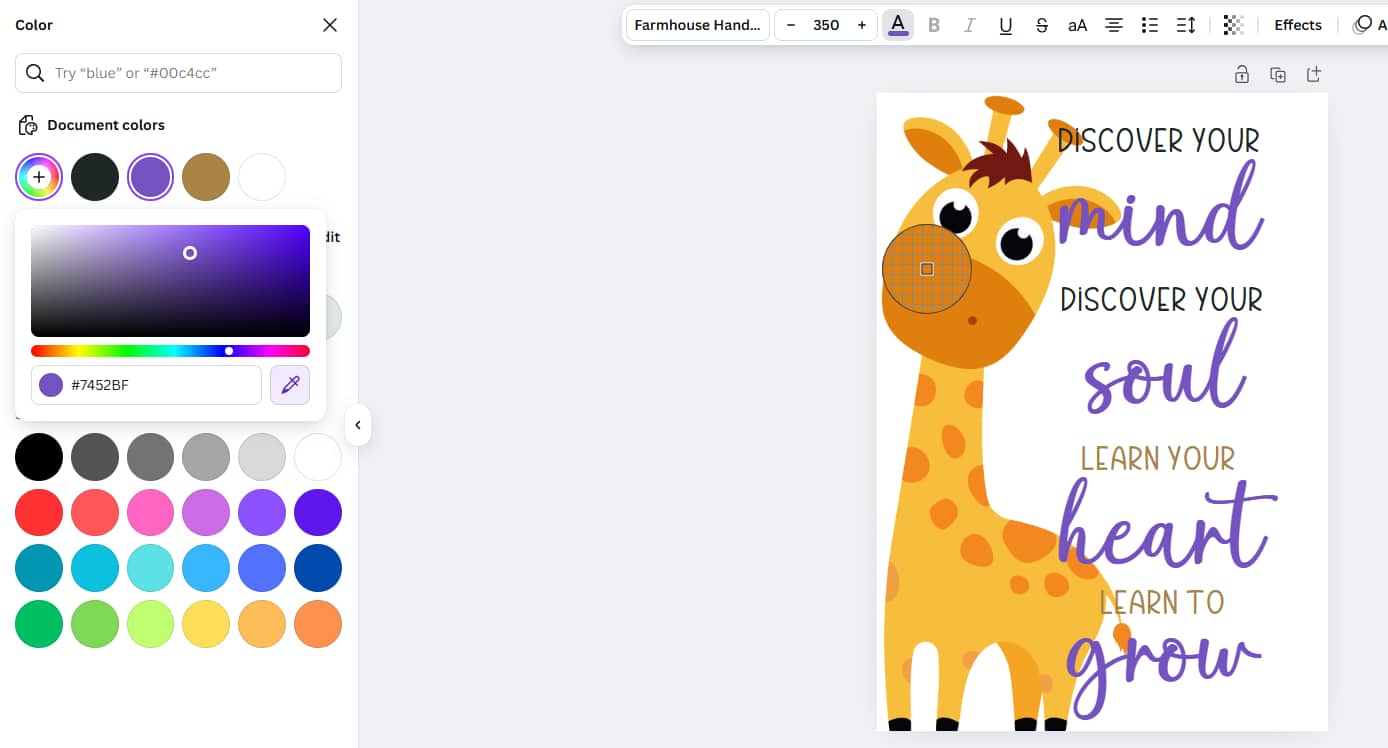This screenshot has width=1388, height=748.
Task: Close the Color panel
Action: pos(330,25)
